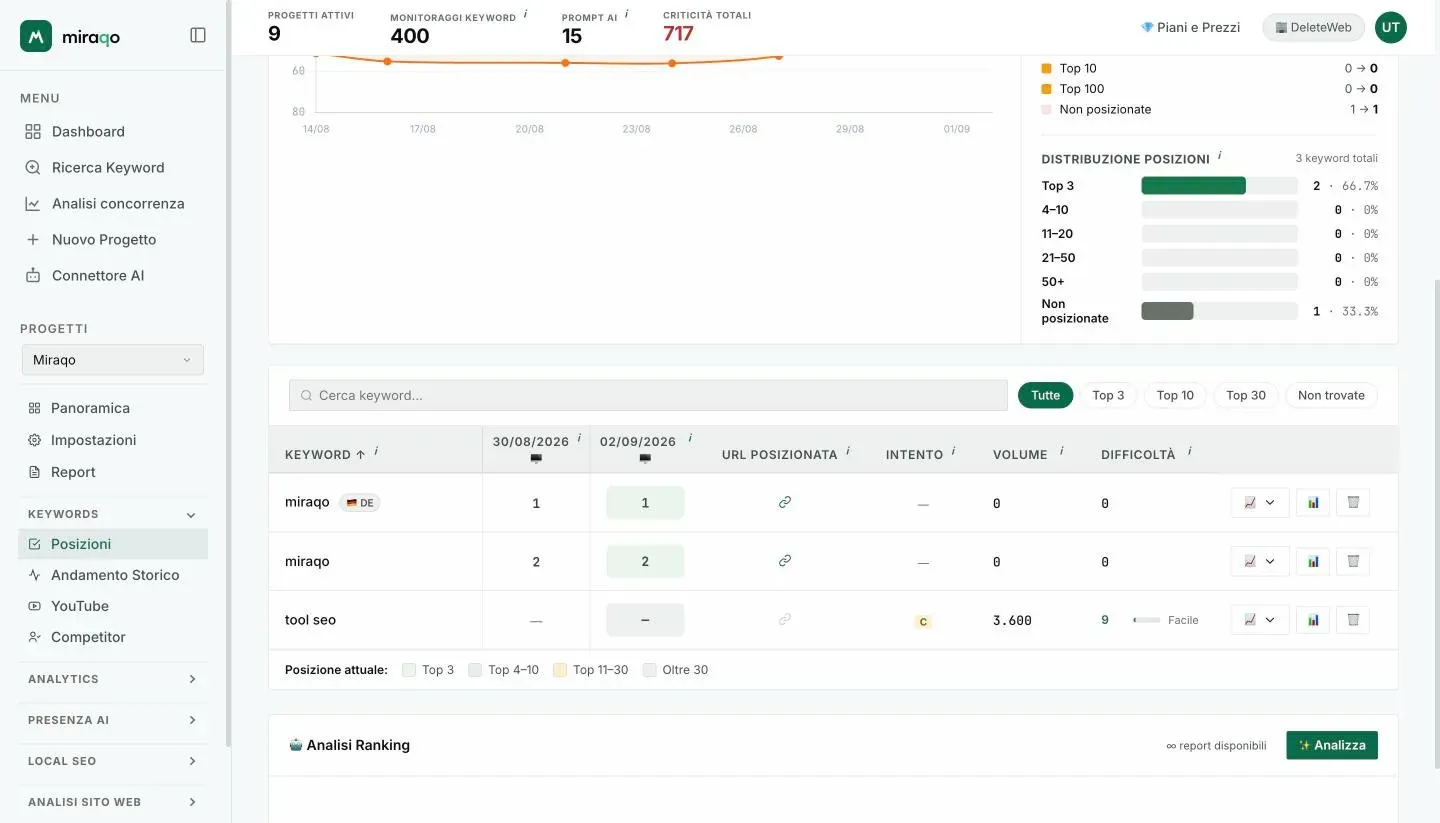Delete the miraqo DE keyword
Image resolution: width=1440 pixels, height=823 pixels.
click(1353, 502)
